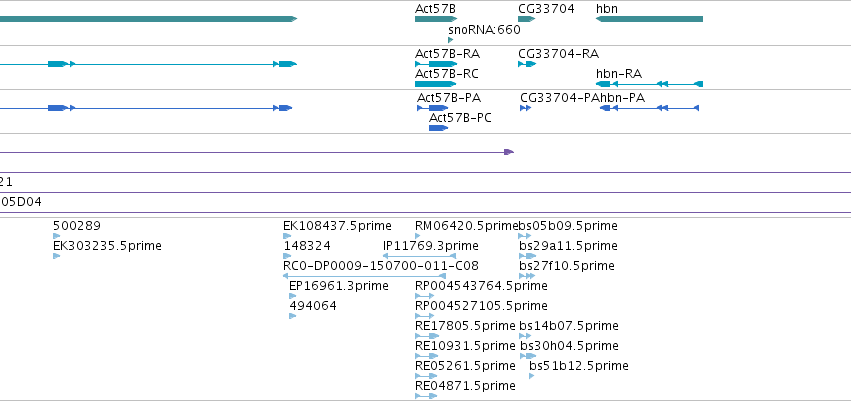Viewport: 851px width, 401px height.
Task: Select the RP004543764.5prime label
Action: coord(481,285)
